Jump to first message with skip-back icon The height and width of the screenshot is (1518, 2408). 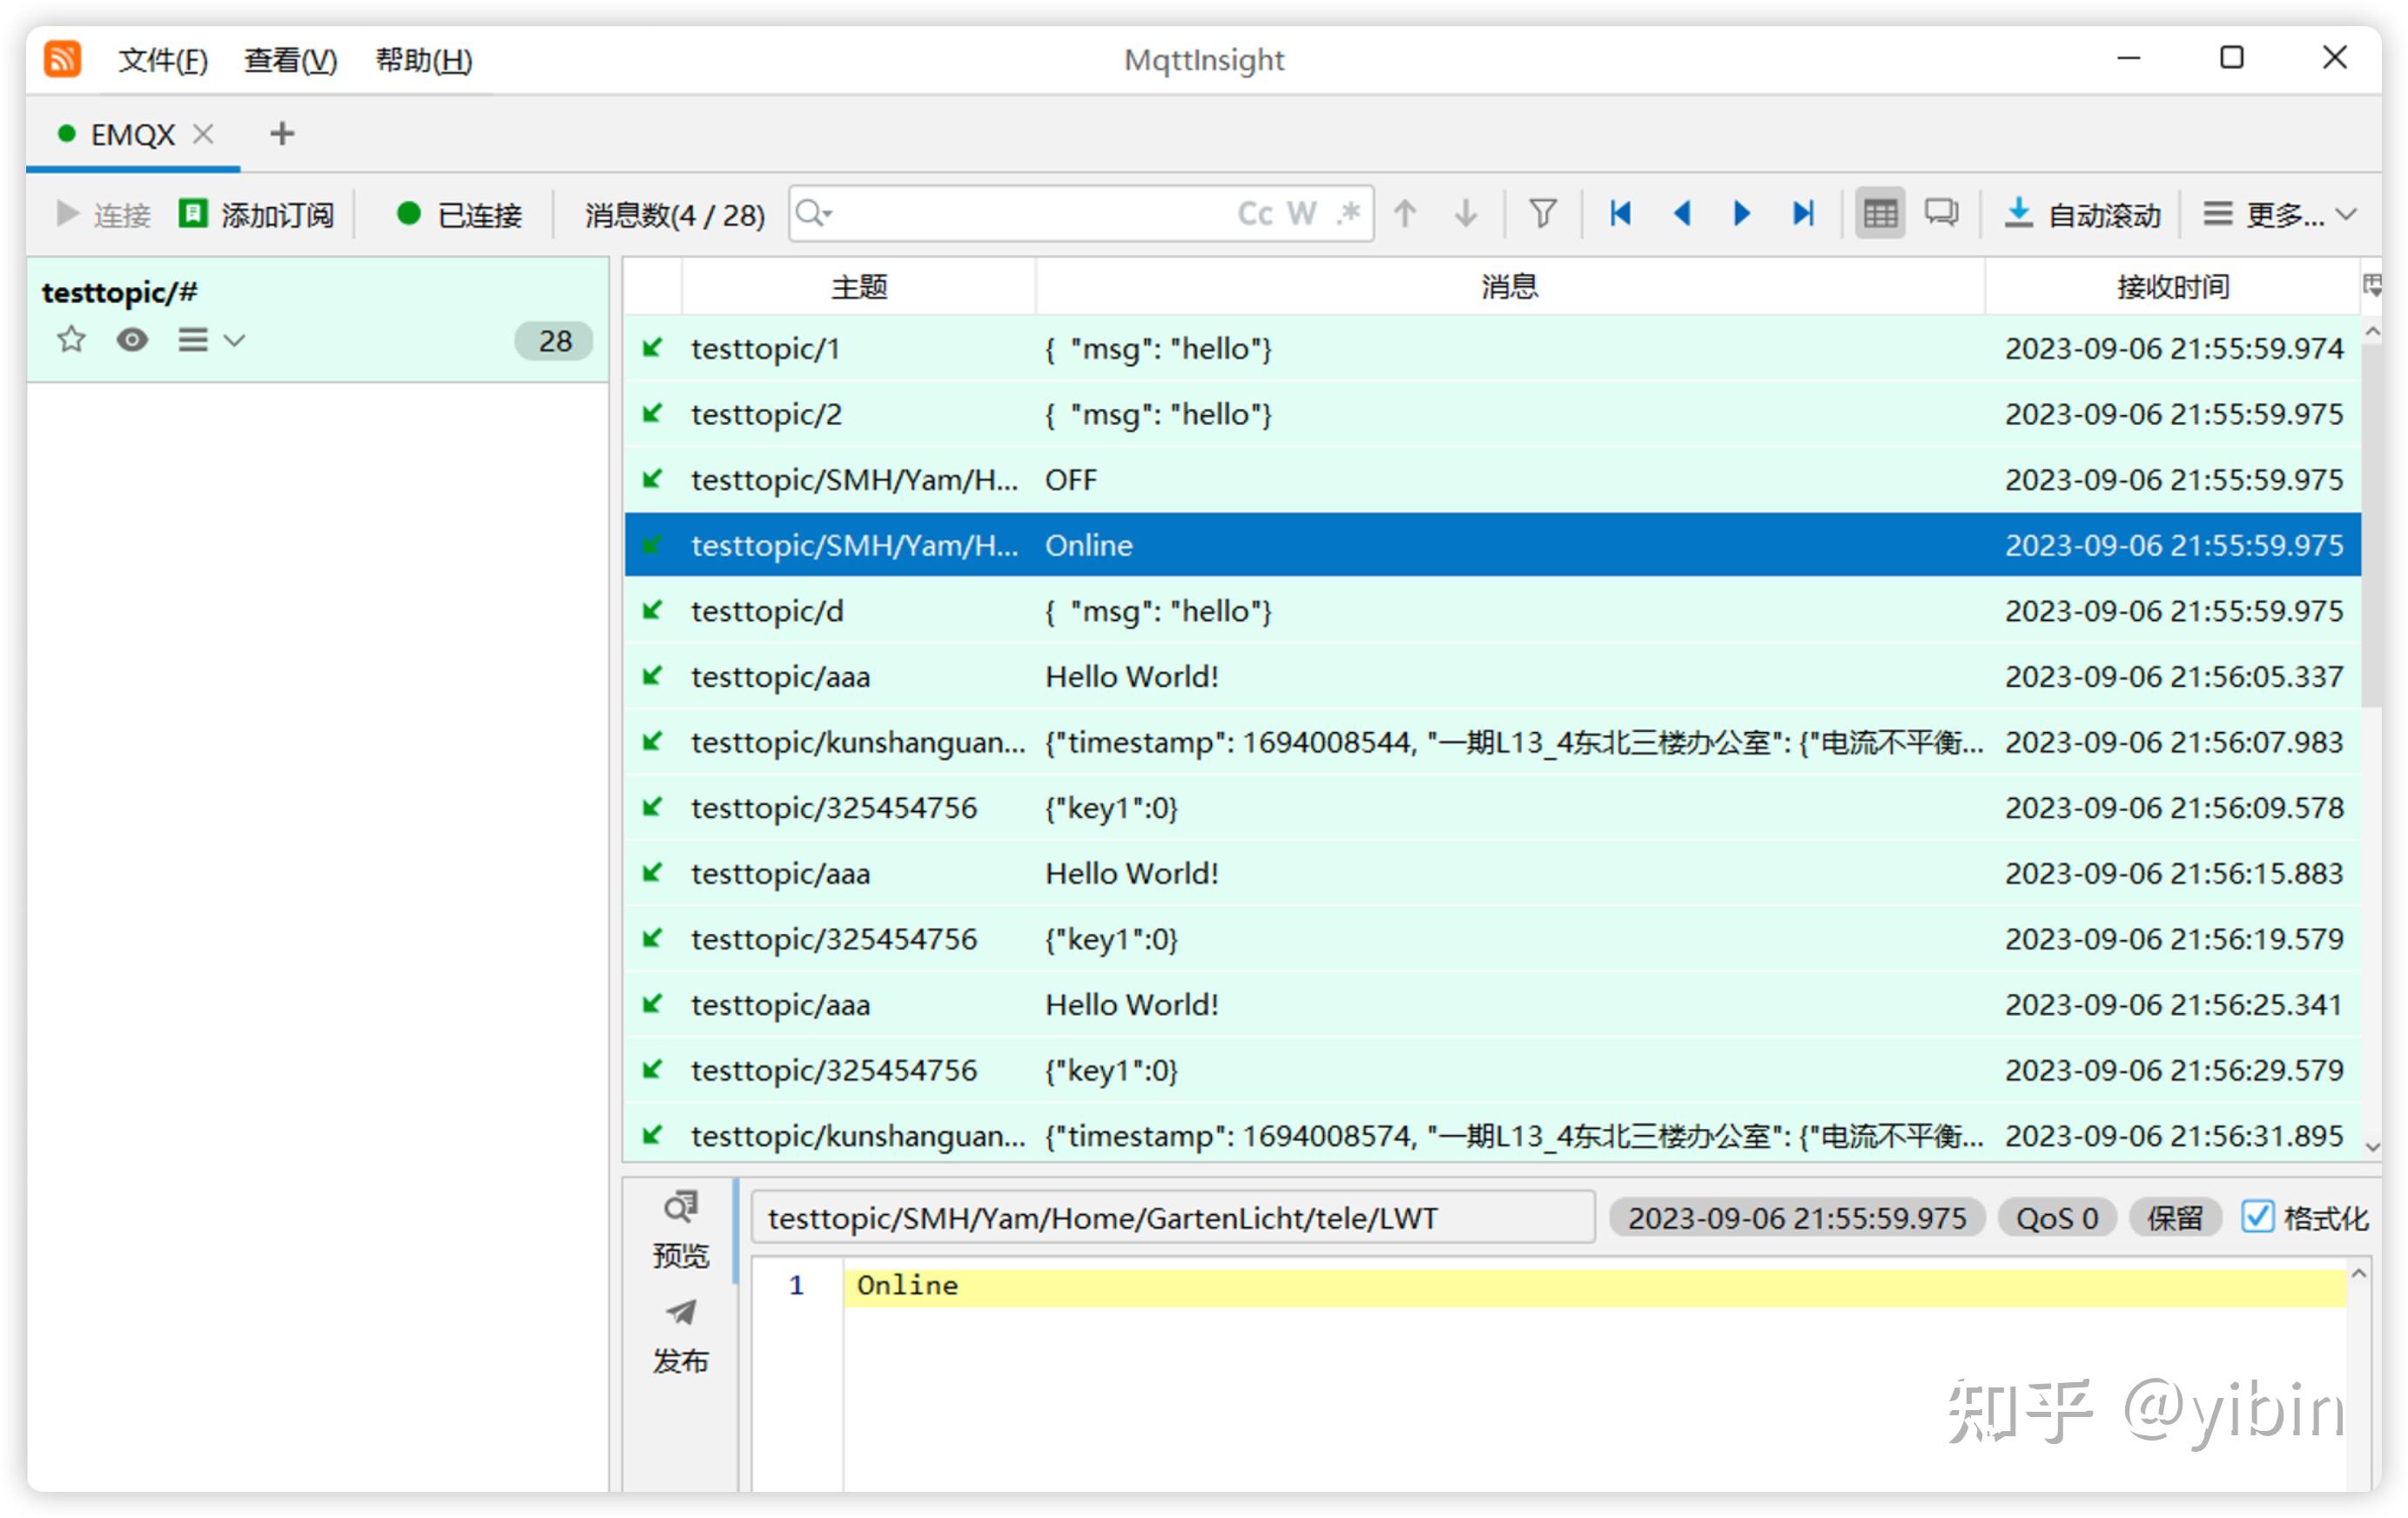pos(1622,213)
